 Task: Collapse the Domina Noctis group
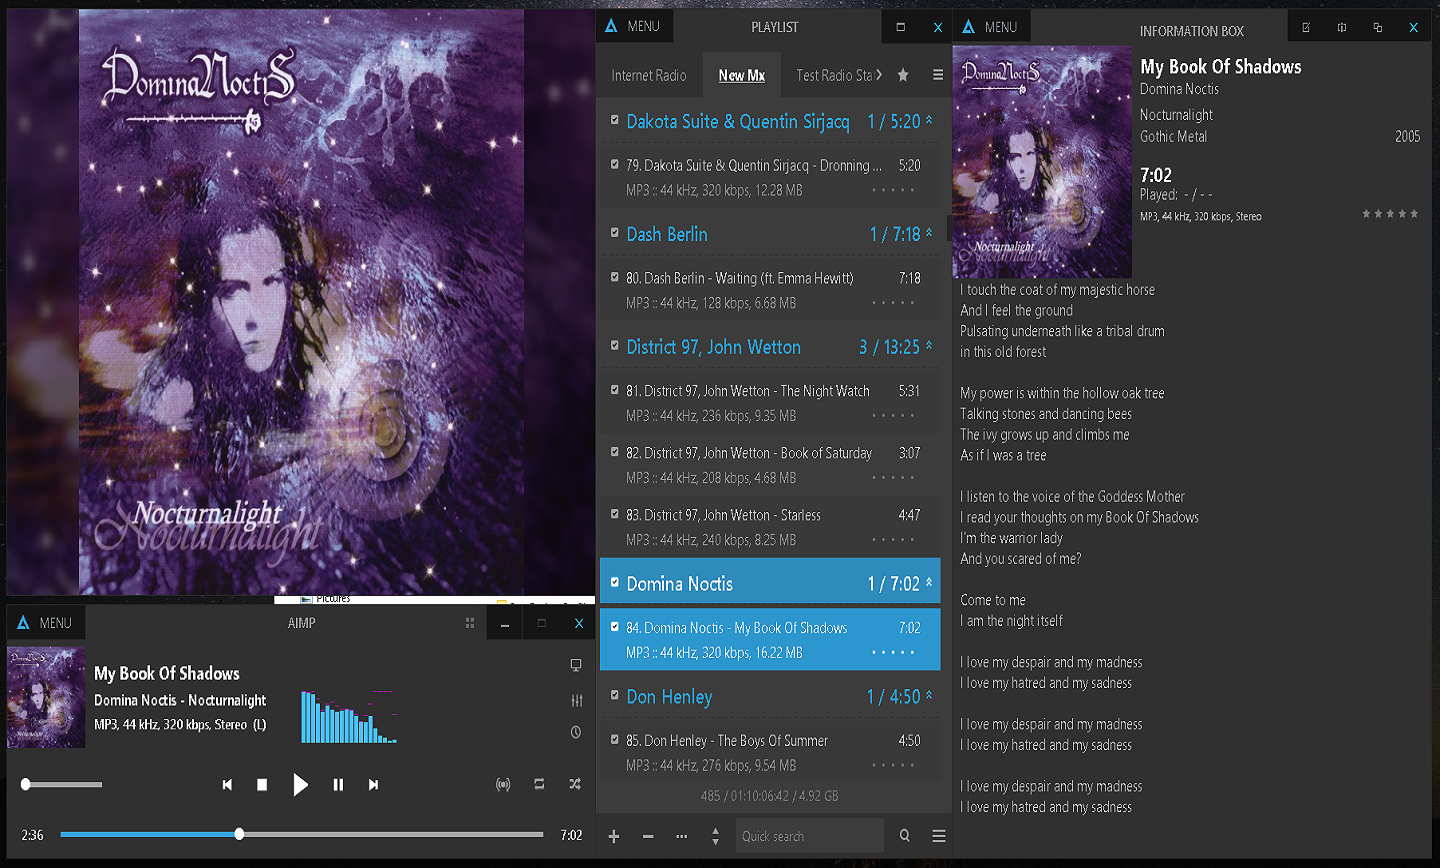929,583
